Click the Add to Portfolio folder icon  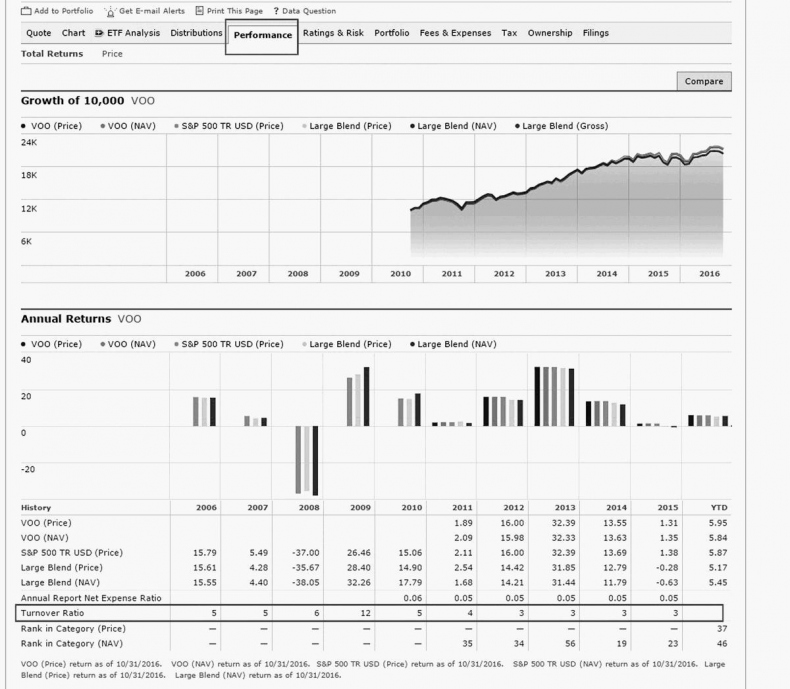[x=26, y=11]
